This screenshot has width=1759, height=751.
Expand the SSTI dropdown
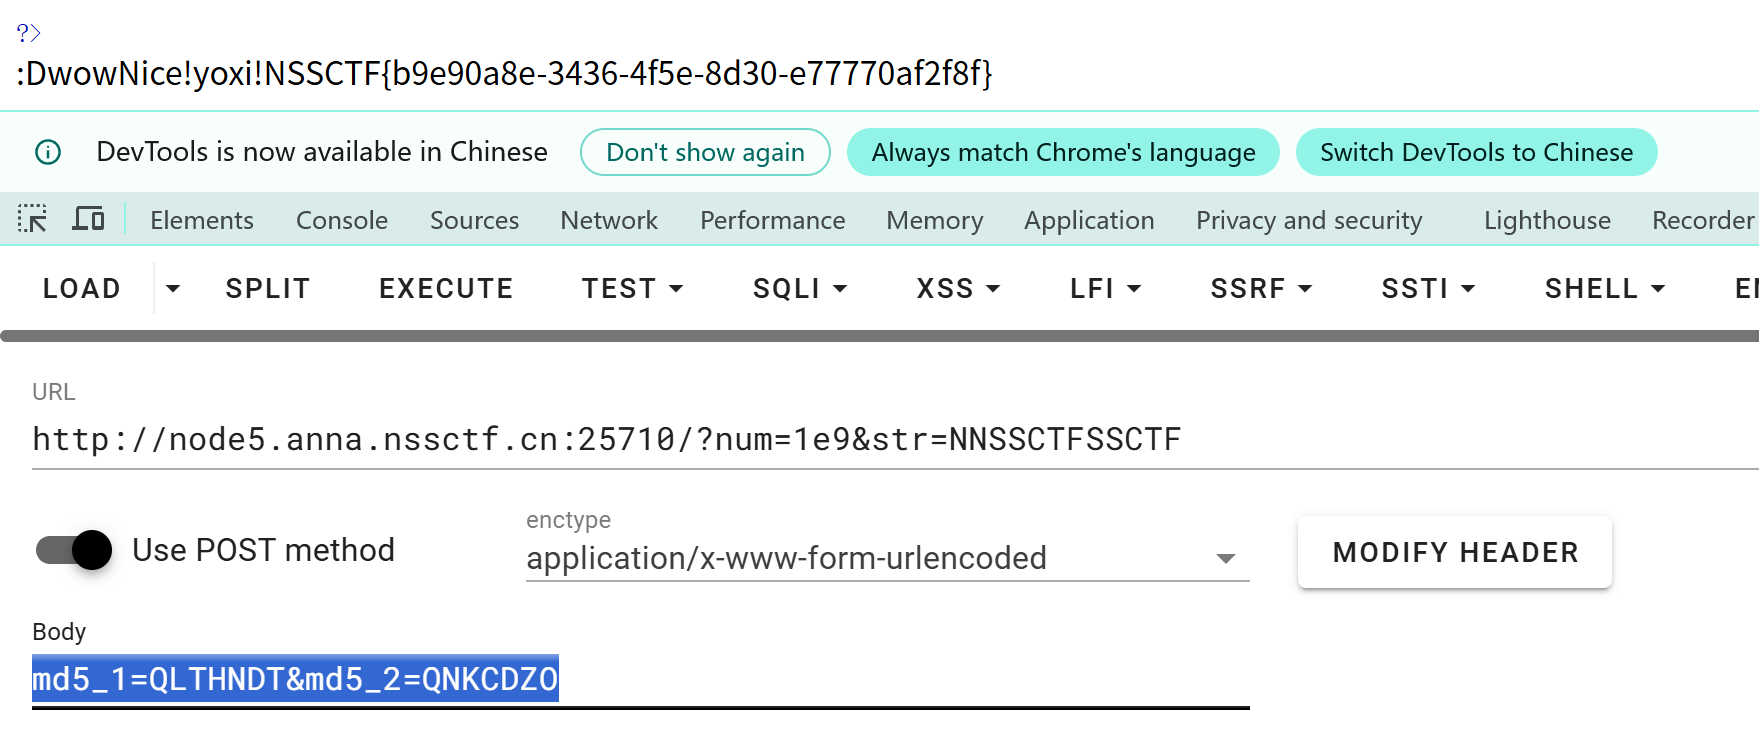point(1426,288)
